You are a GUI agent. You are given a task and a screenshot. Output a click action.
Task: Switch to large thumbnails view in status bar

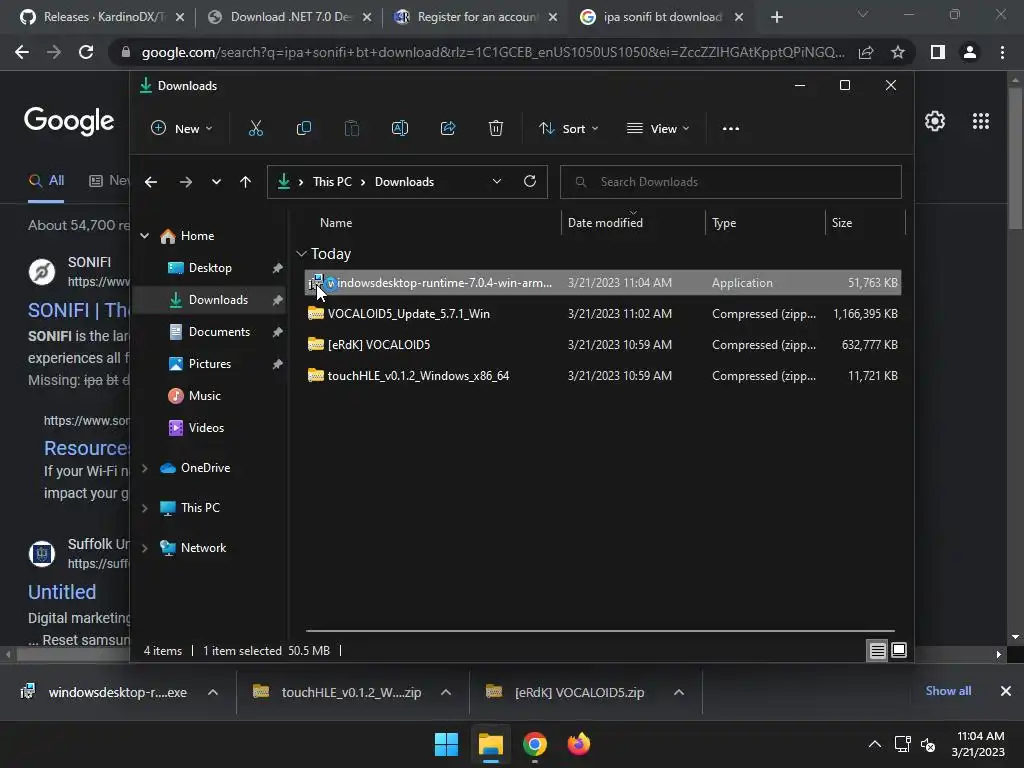pos(899,650)
